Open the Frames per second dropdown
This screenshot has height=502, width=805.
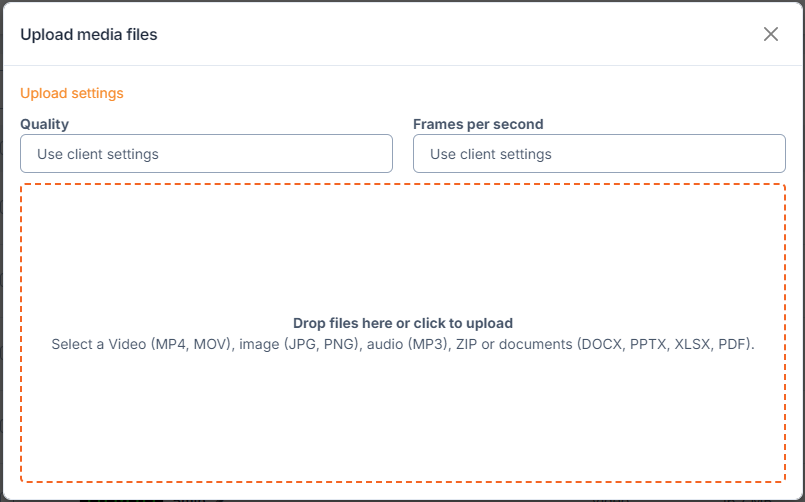[599, 153]
